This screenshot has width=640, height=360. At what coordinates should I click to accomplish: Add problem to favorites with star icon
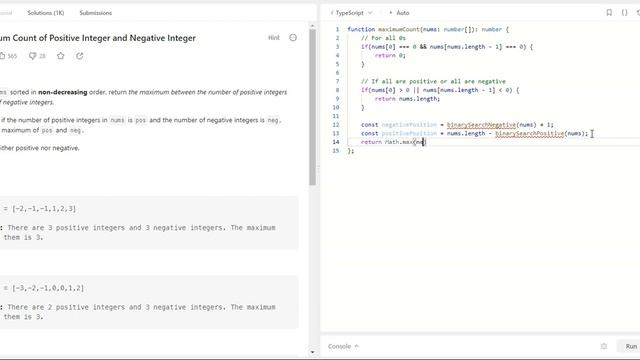pos(61,56)
